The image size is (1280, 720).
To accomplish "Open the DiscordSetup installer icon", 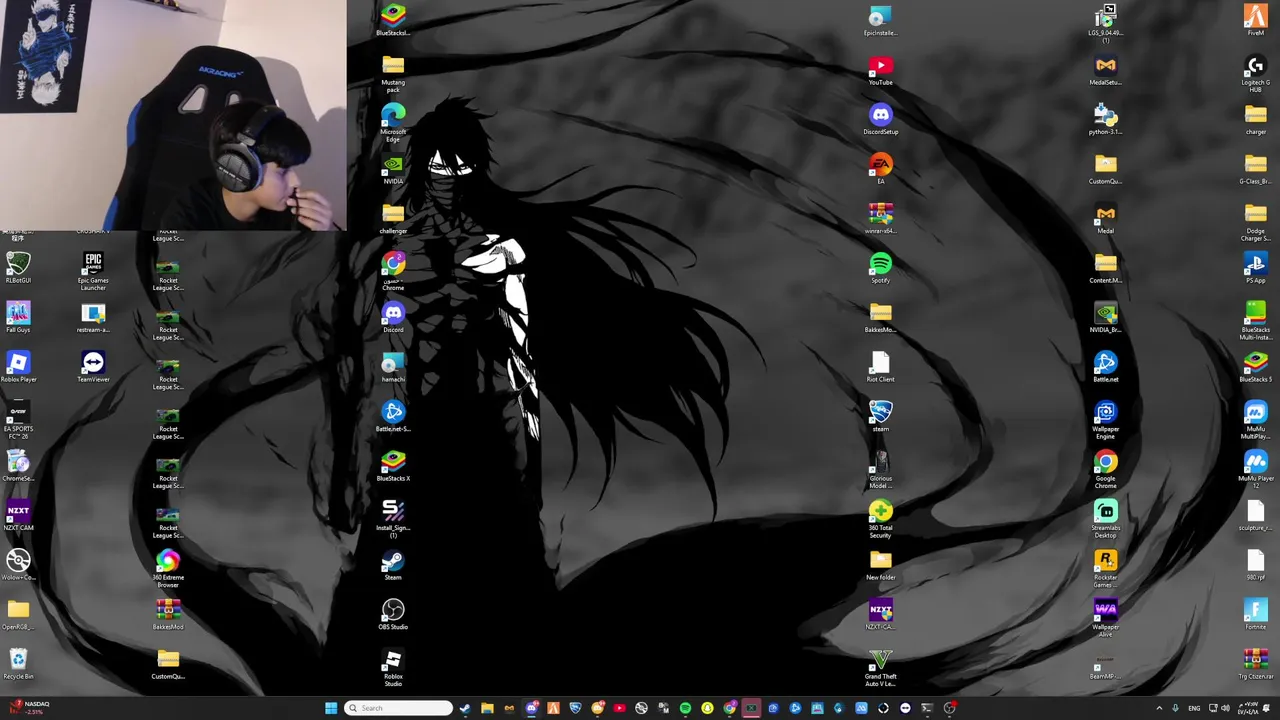I will 880,119.
